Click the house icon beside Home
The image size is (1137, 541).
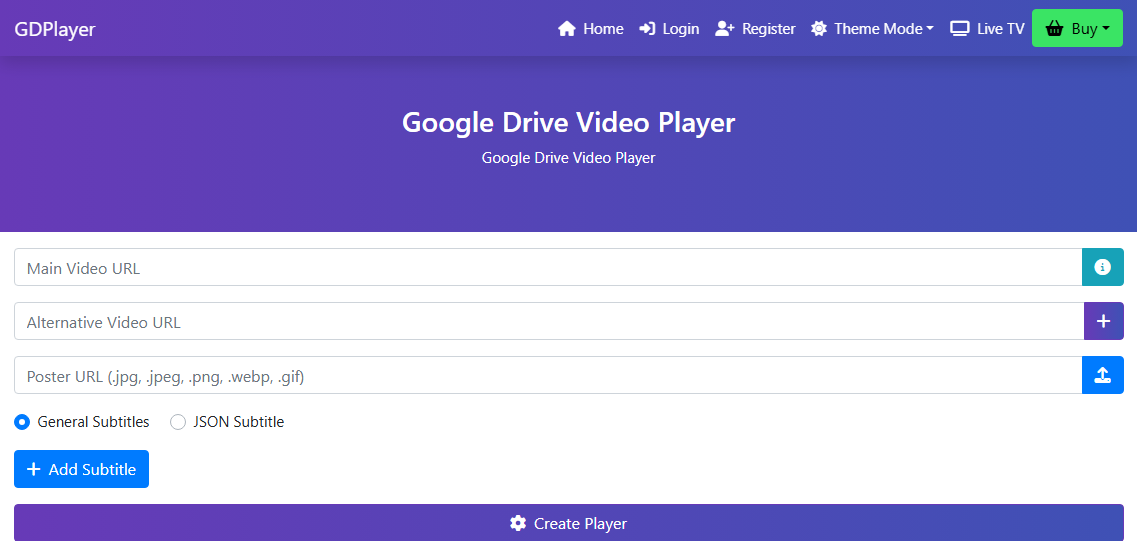pos(567,29)
